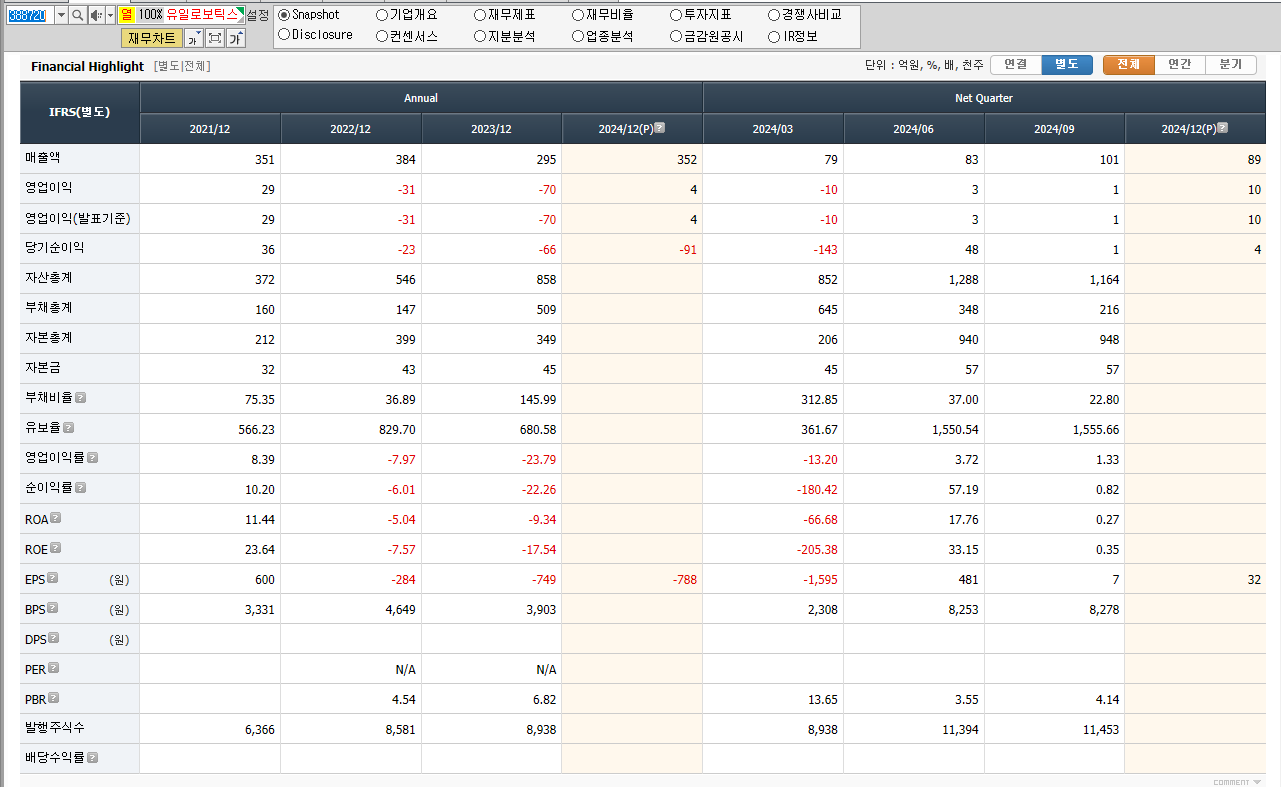Click the Annual 2023/12 column header
Image resolution: width=1281 pixels, height=787 pixels.
tap(492, 129)
